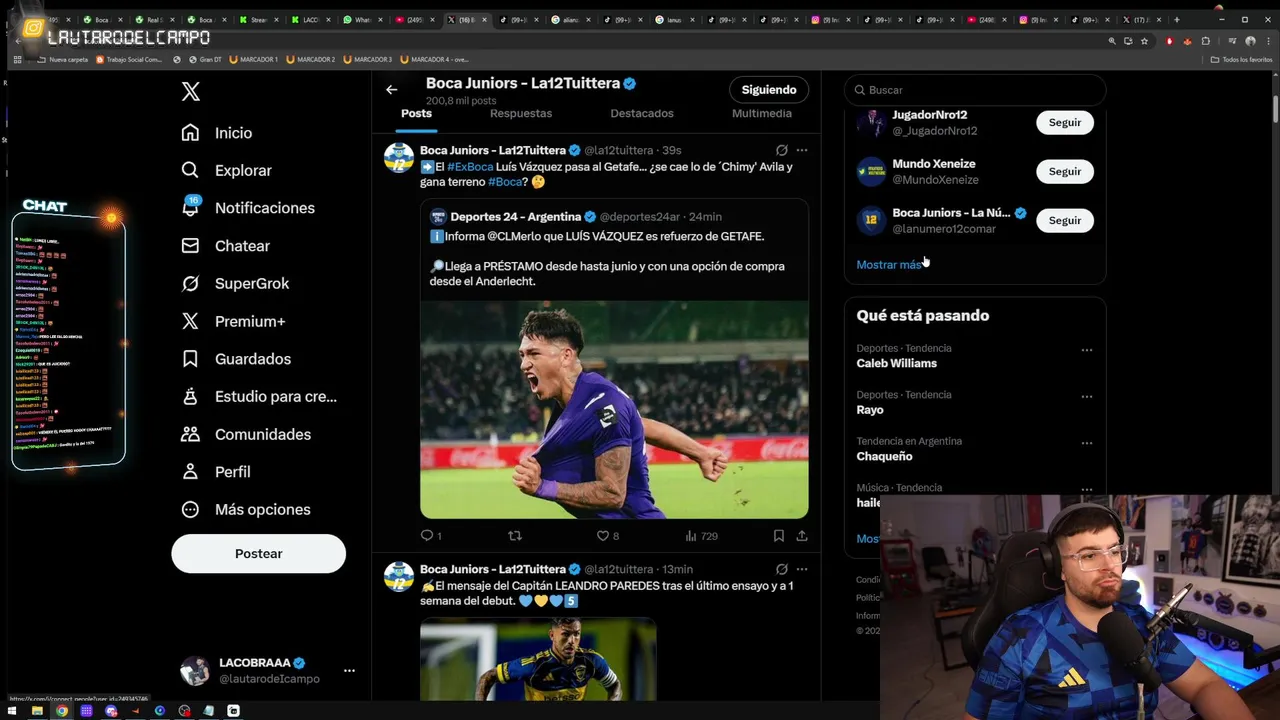
Task: Expand Más opciones in the sidebar
Action: click(x=245, y=510)
